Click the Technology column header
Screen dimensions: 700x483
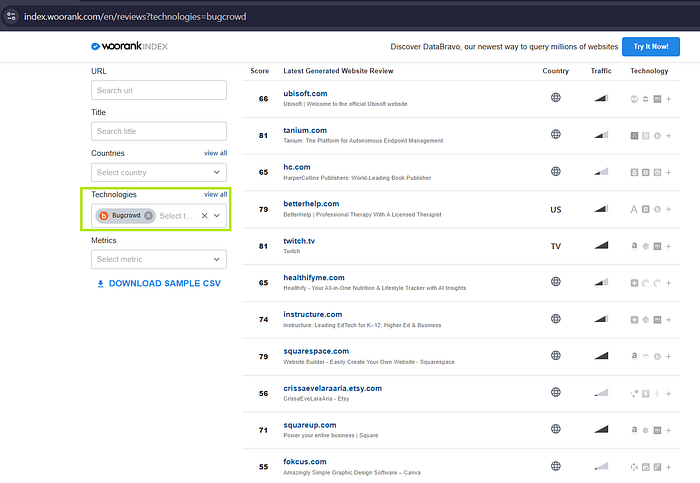click(x=649, y=71)
